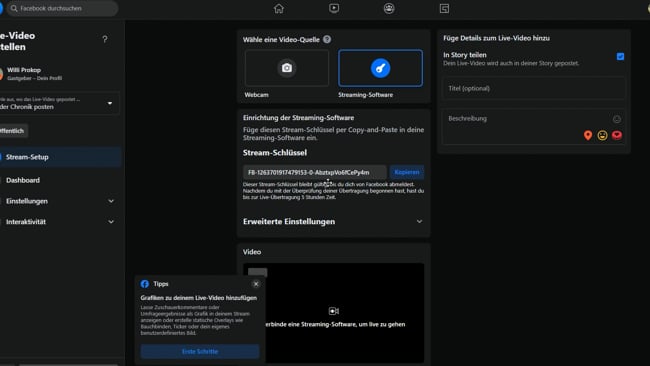Select the Webcam camera source
This screenshot has height=366, width=650.
pos(287,68)
